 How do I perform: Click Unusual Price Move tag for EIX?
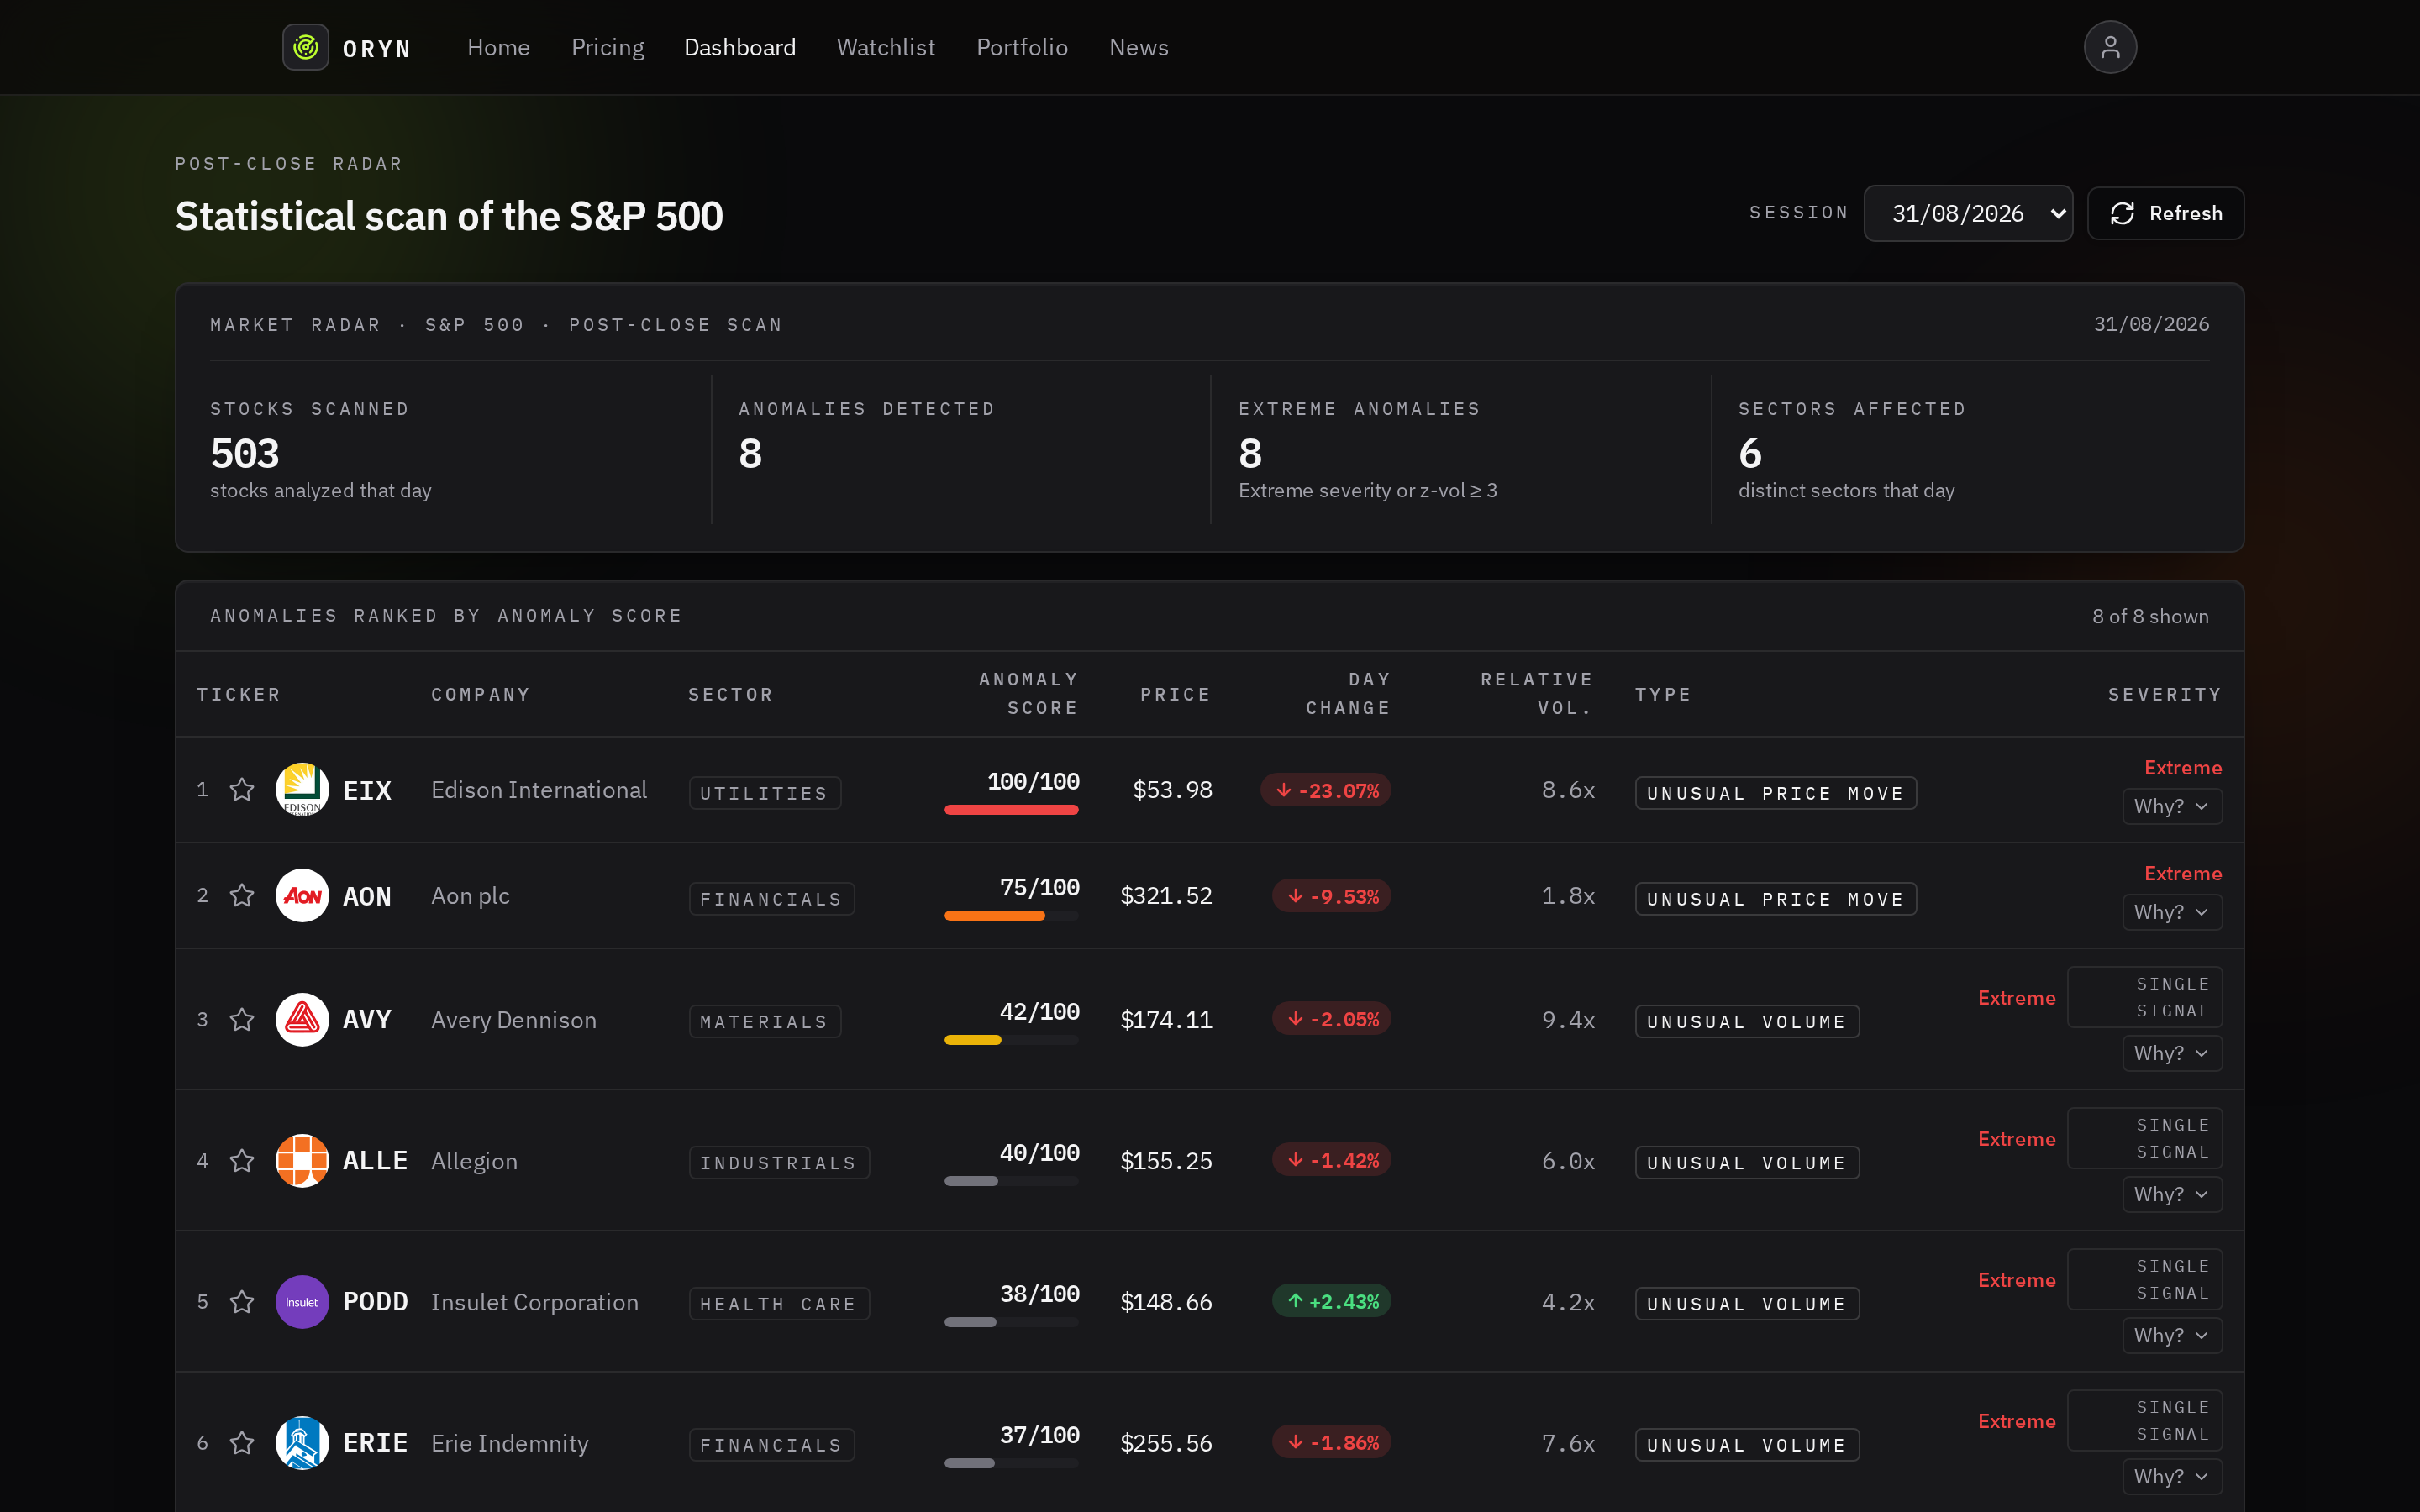click(1775, 793)
